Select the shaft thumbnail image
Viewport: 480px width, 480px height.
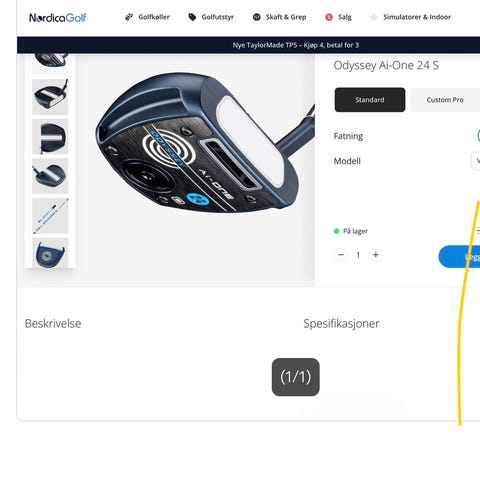click(x=50, y=216)
